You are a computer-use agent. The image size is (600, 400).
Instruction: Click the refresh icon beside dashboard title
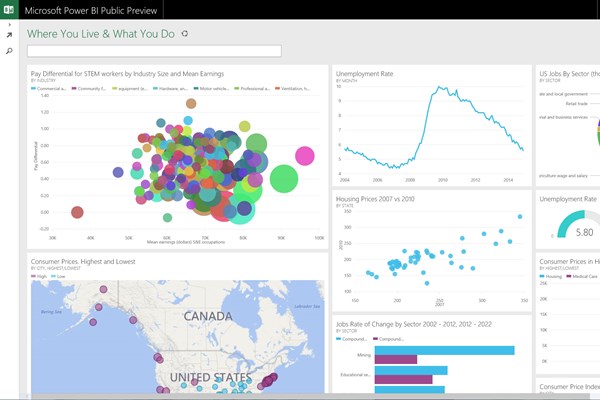tap(185, 34)
